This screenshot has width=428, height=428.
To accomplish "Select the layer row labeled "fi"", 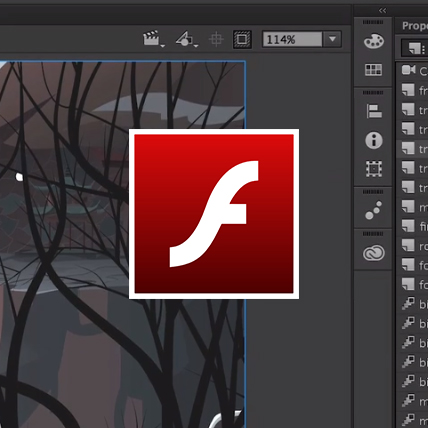I will coord(413,226).
